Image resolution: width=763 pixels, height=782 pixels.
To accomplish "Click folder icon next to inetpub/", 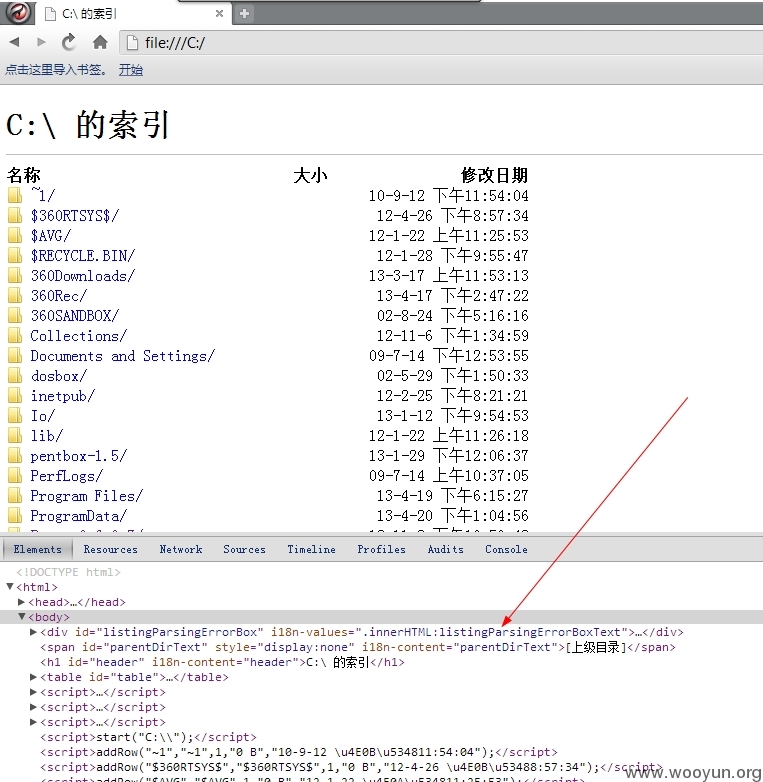I will pyautogui.click(x=15, y=395).
